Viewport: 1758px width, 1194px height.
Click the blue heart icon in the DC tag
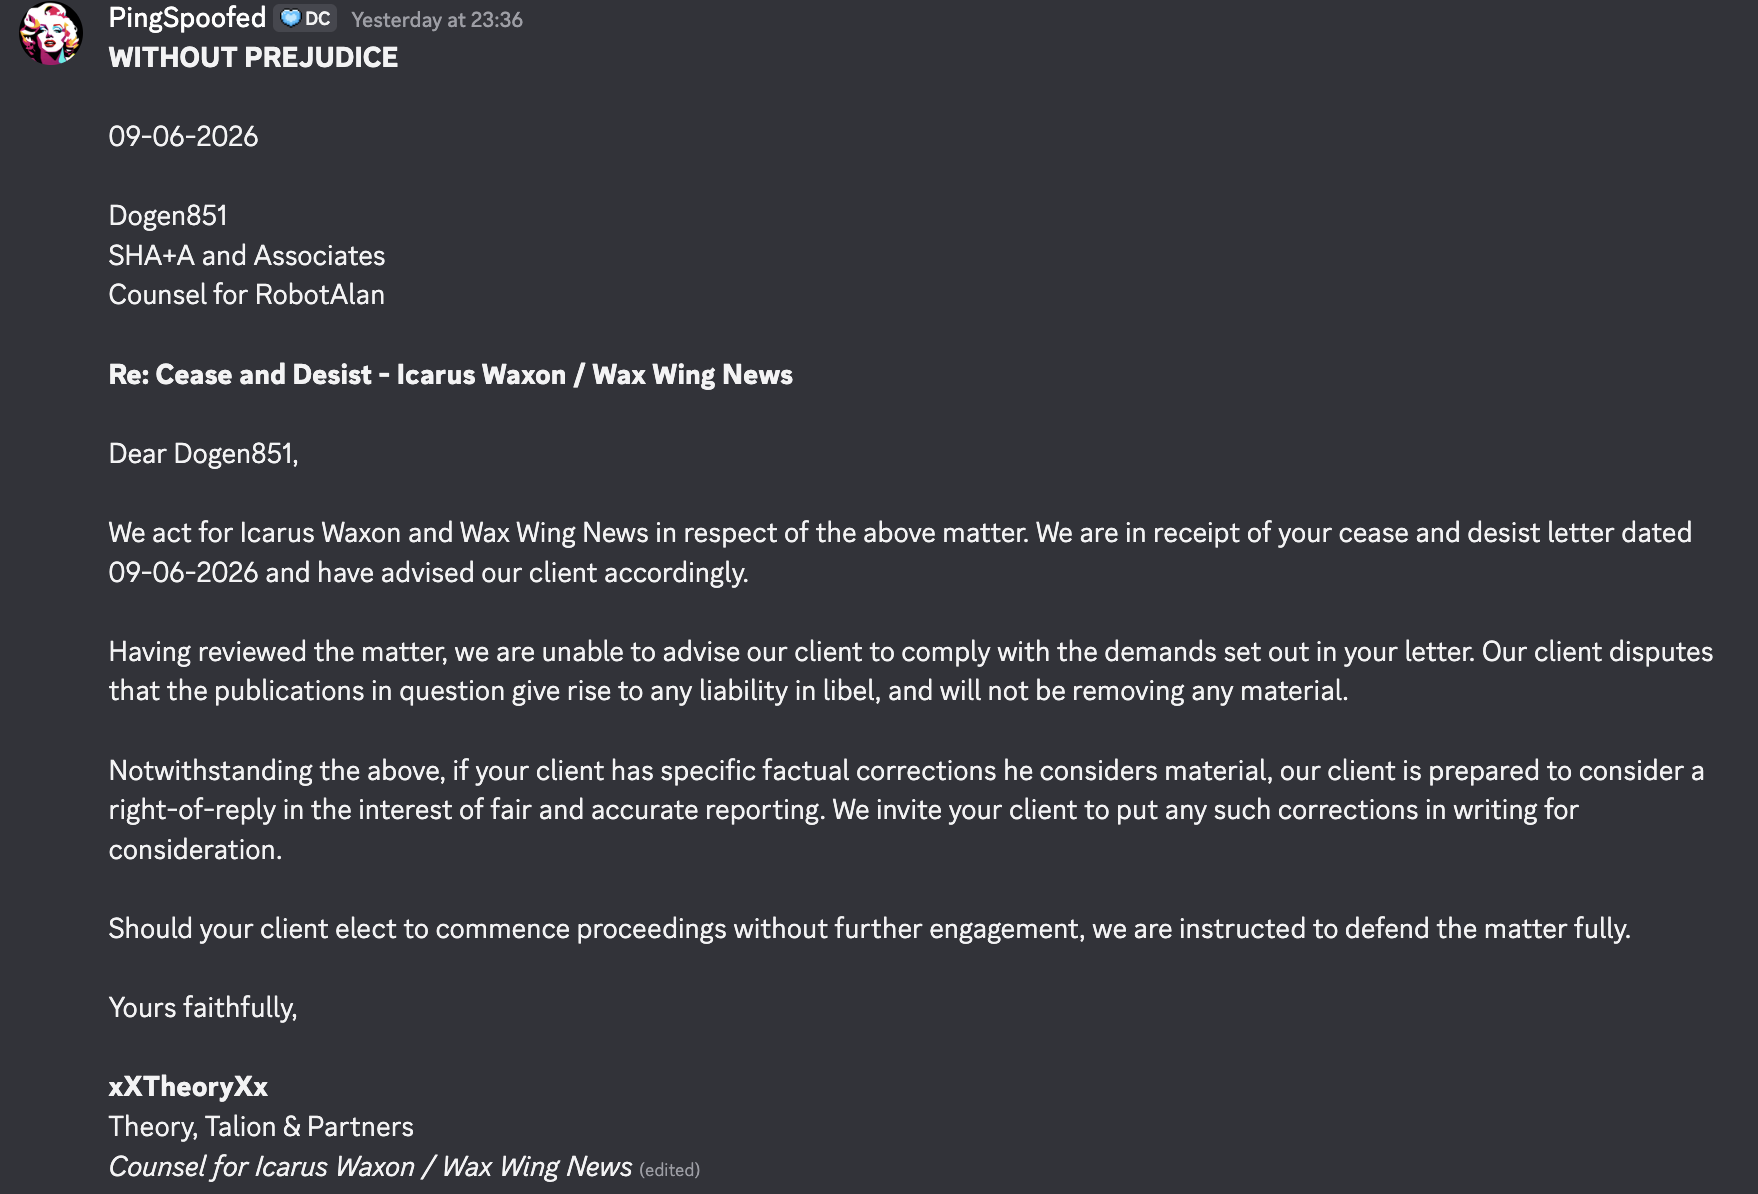[291, 19]
